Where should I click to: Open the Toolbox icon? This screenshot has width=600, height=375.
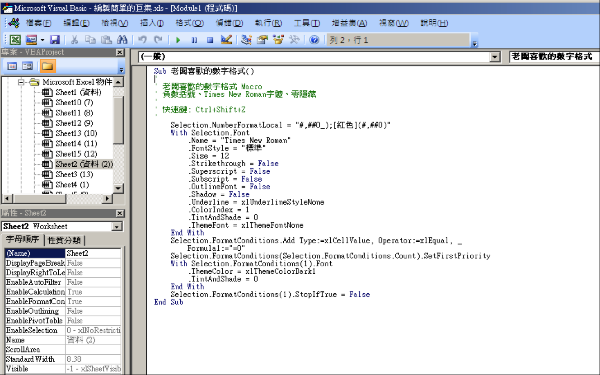point(294,40)
